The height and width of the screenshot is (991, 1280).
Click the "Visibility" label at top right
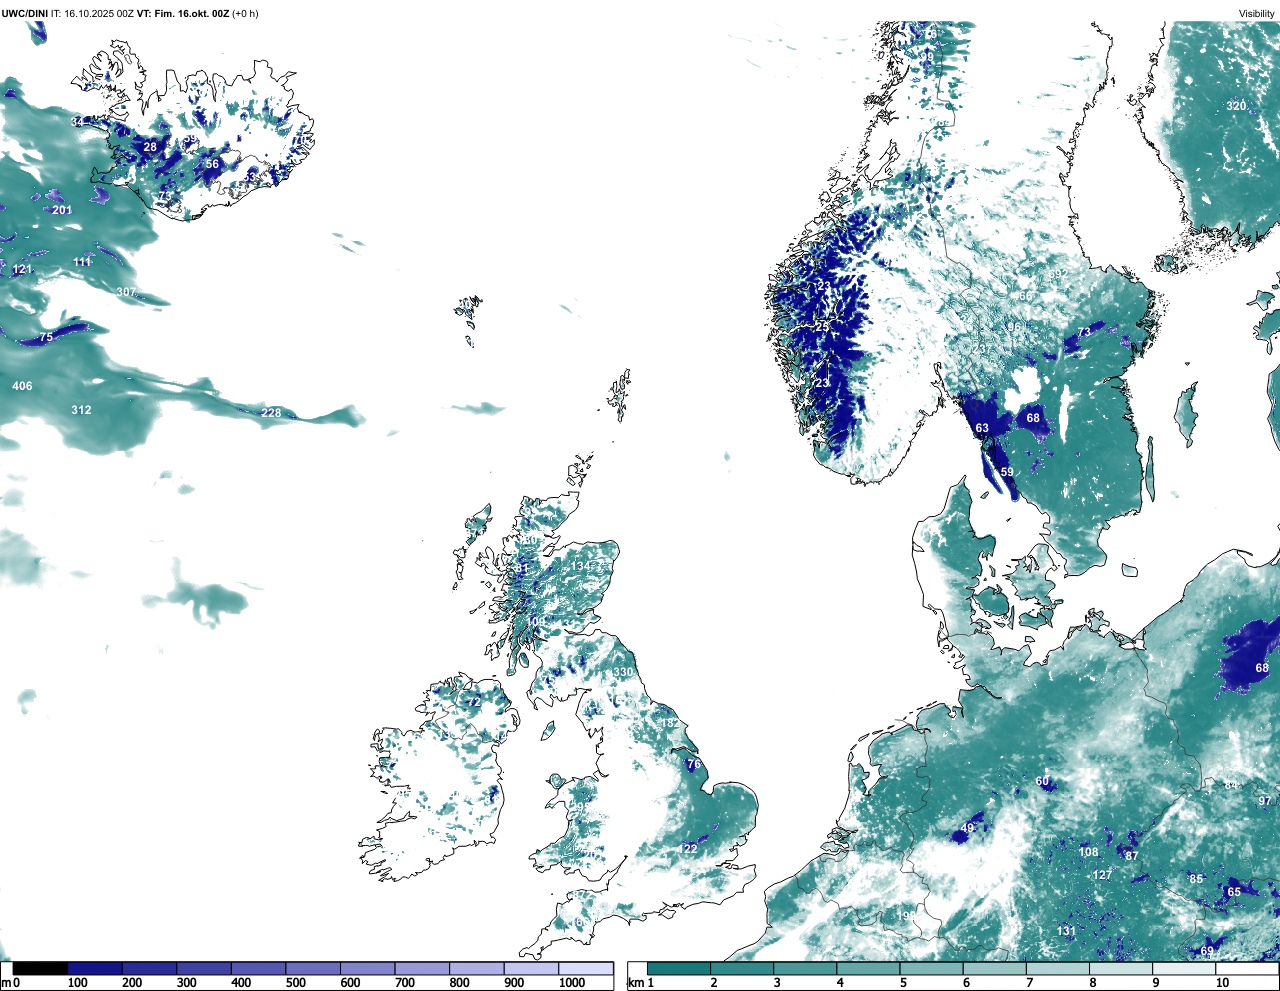1257,14
